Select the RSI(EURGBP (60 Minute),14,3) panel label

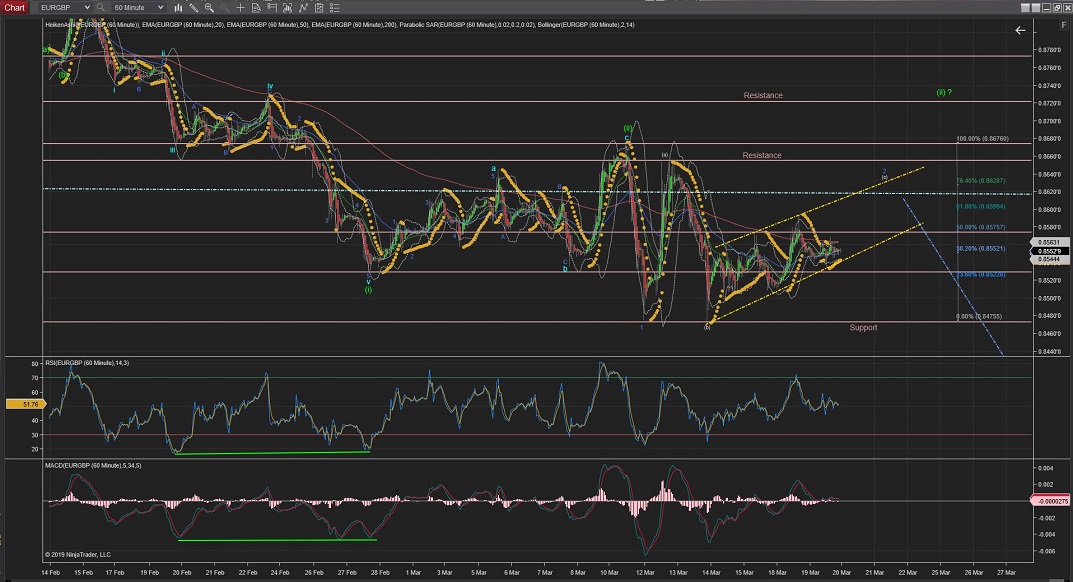click(87, 363)
